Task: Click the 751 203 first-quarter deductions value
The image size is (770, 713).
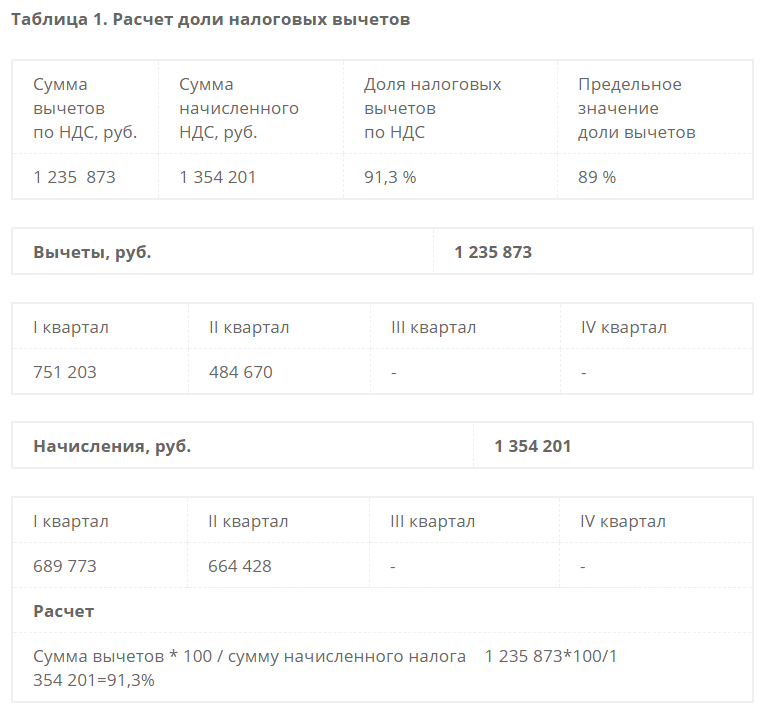Action: (65, 372)
